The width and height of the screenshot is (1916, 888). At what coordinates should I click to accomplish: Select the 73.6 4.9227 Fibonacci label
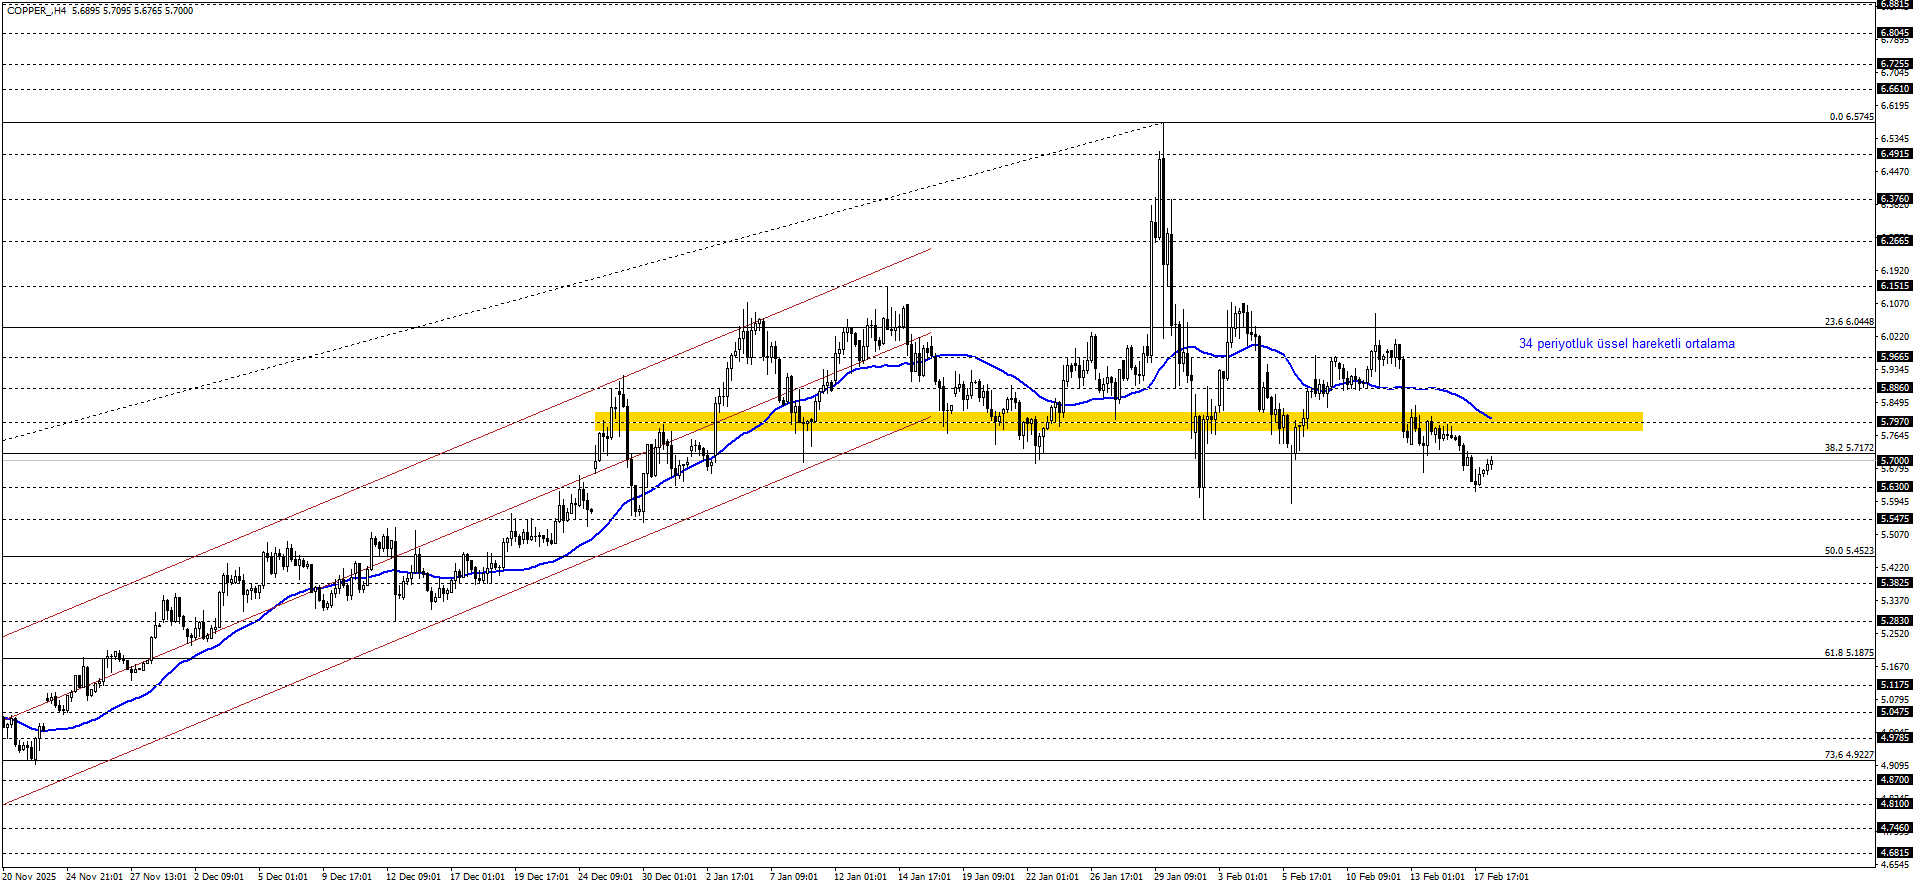pos(1849,755)
